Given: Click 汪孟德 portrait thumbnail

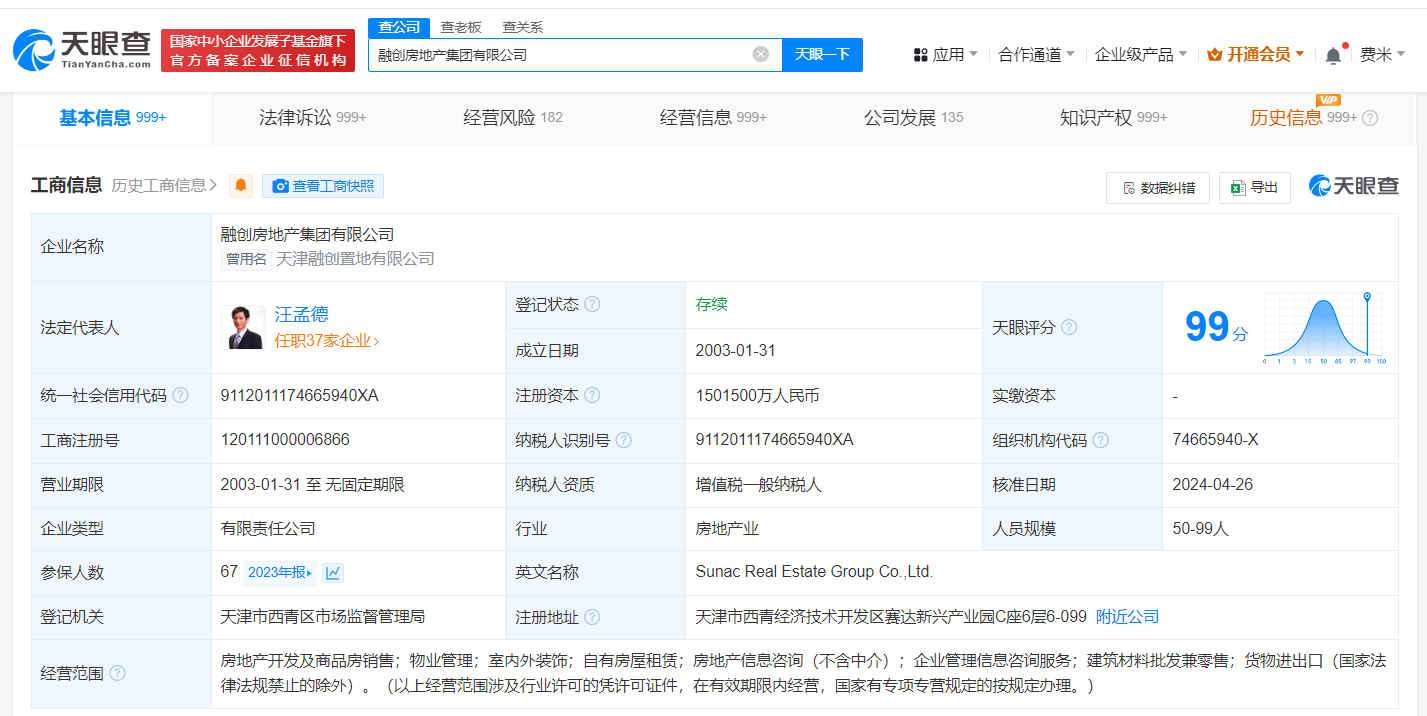Looking at the screenshot, I should click(x=243, y=327).
